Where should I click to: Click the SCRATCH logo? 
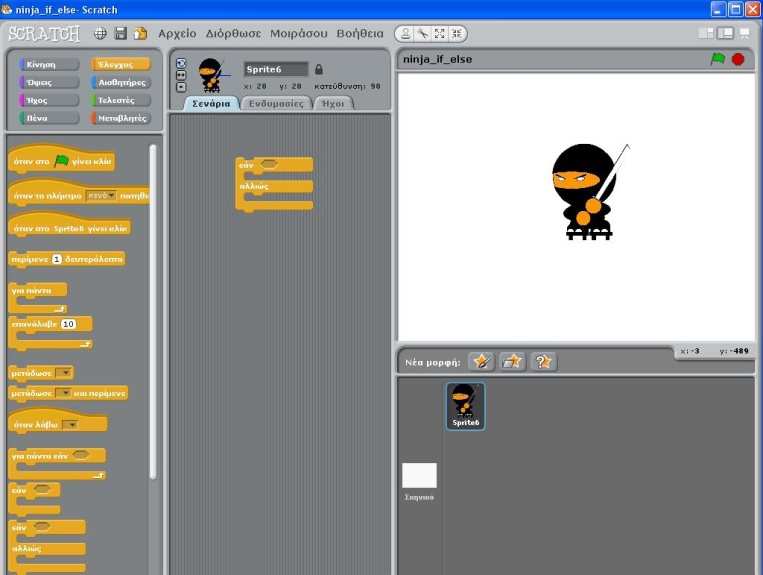coord(44,34)
